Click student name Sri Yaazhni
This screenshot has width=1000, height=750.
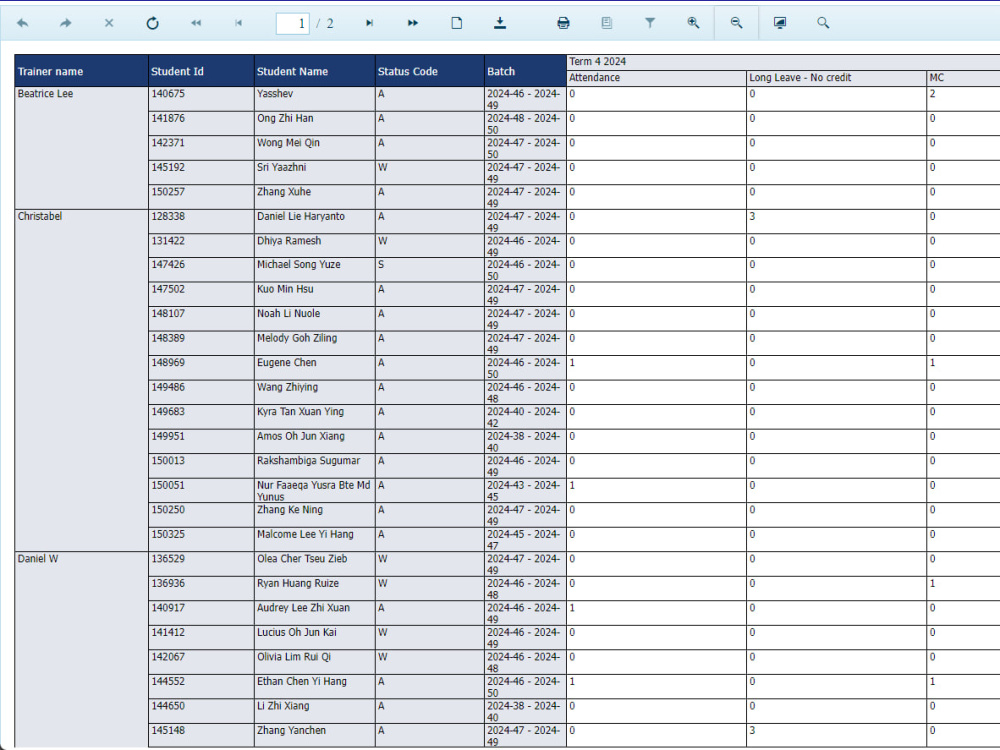click(281, 167)
